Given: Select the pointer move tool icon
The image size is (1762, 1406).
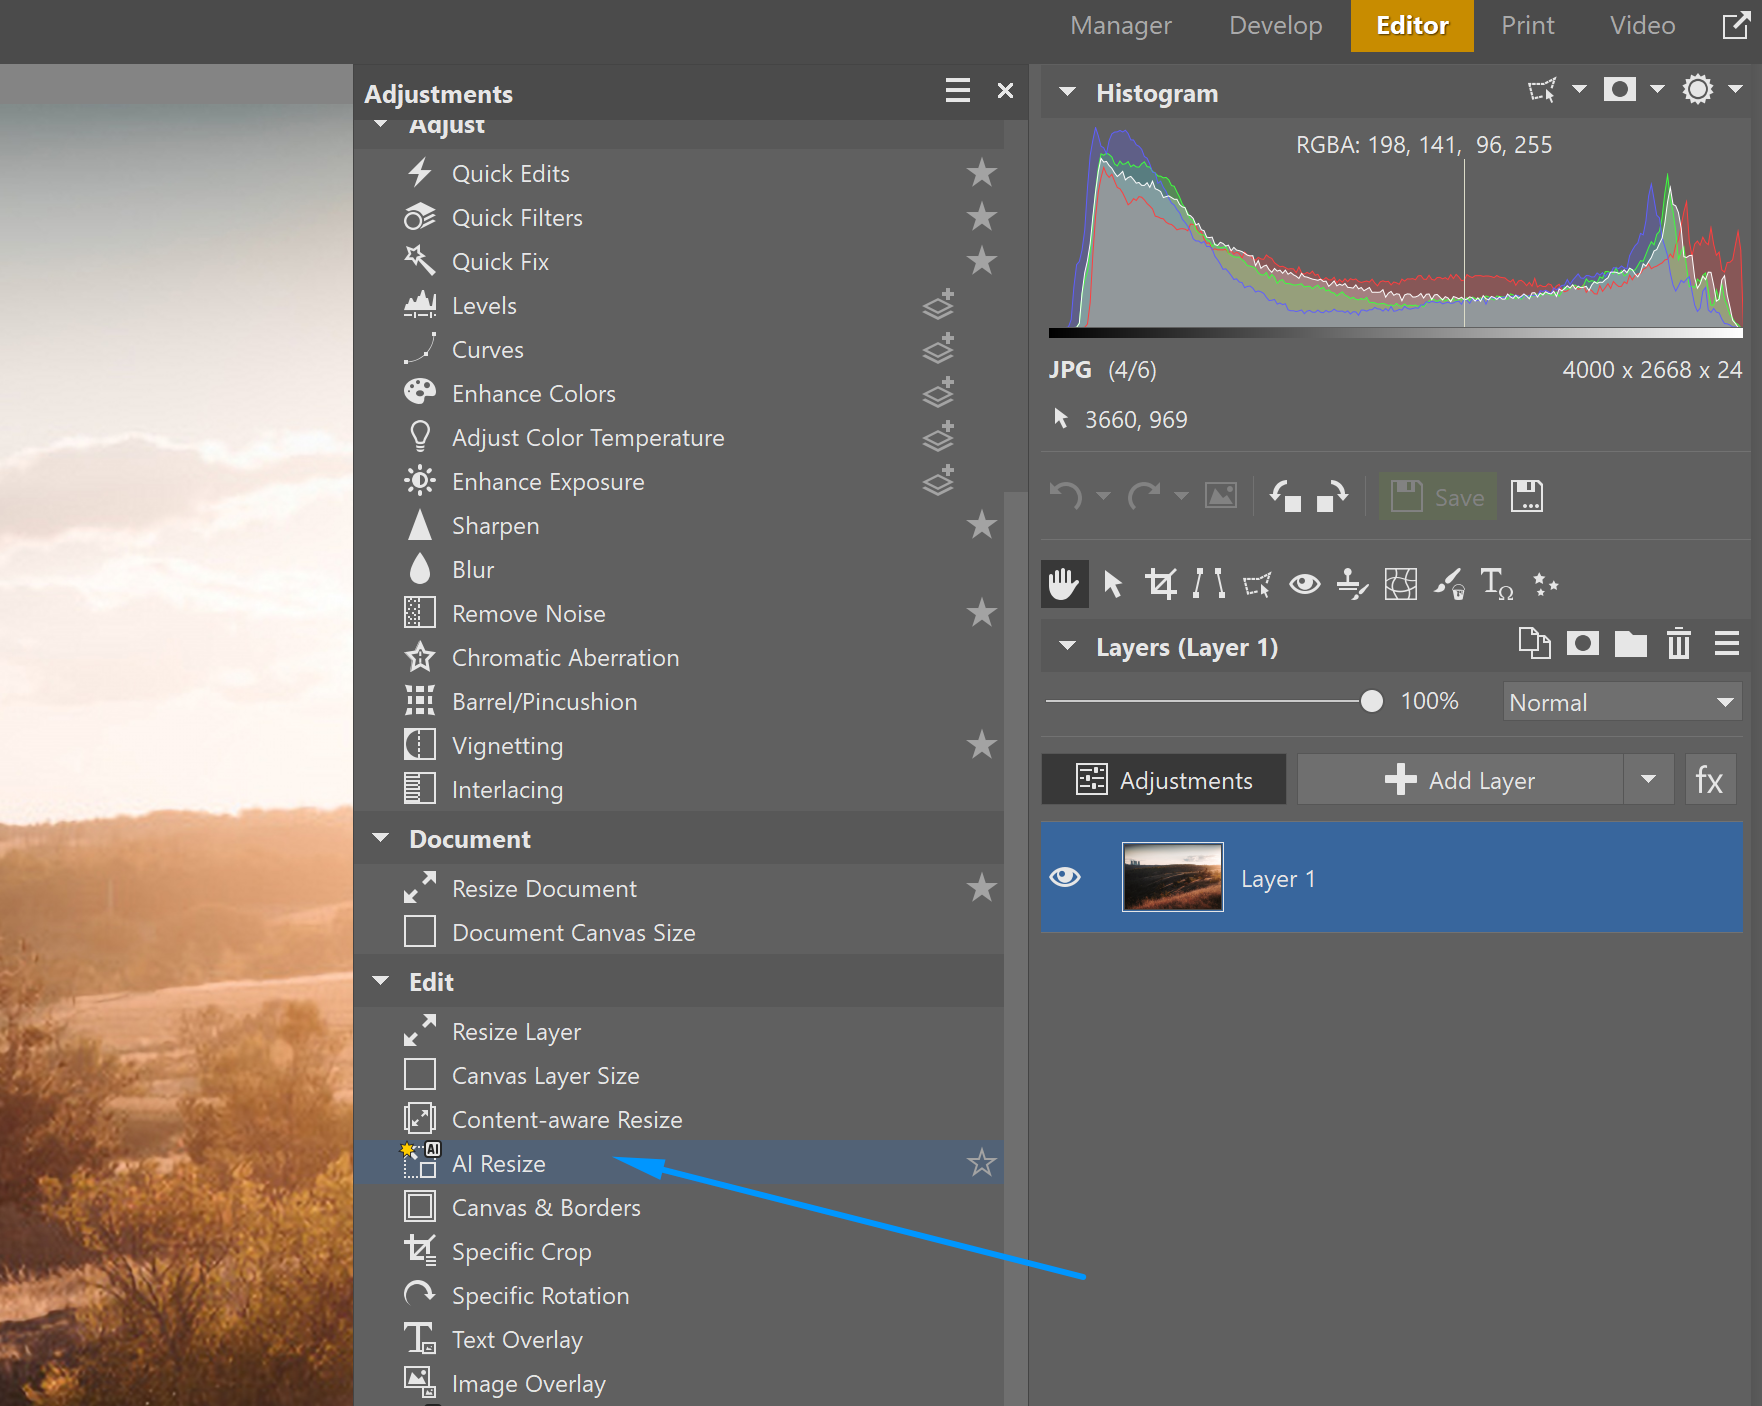Looking at the screenshot, I should [x=1112, y=583].
